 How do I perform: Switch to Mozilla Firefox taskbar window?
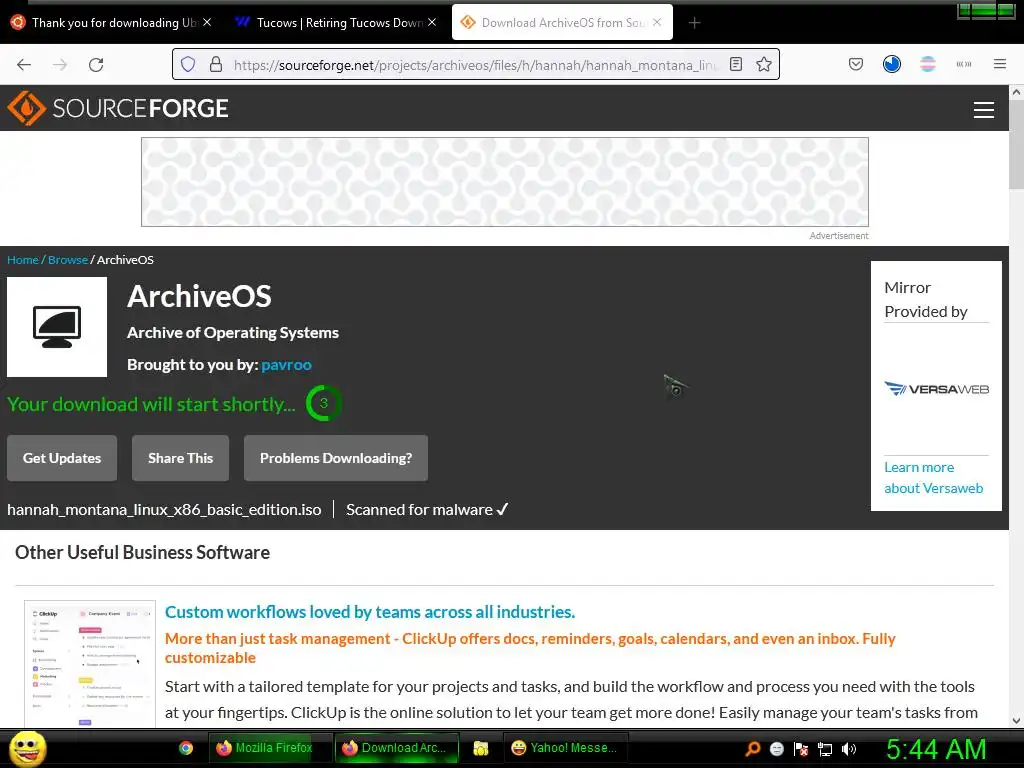(270, 748)
